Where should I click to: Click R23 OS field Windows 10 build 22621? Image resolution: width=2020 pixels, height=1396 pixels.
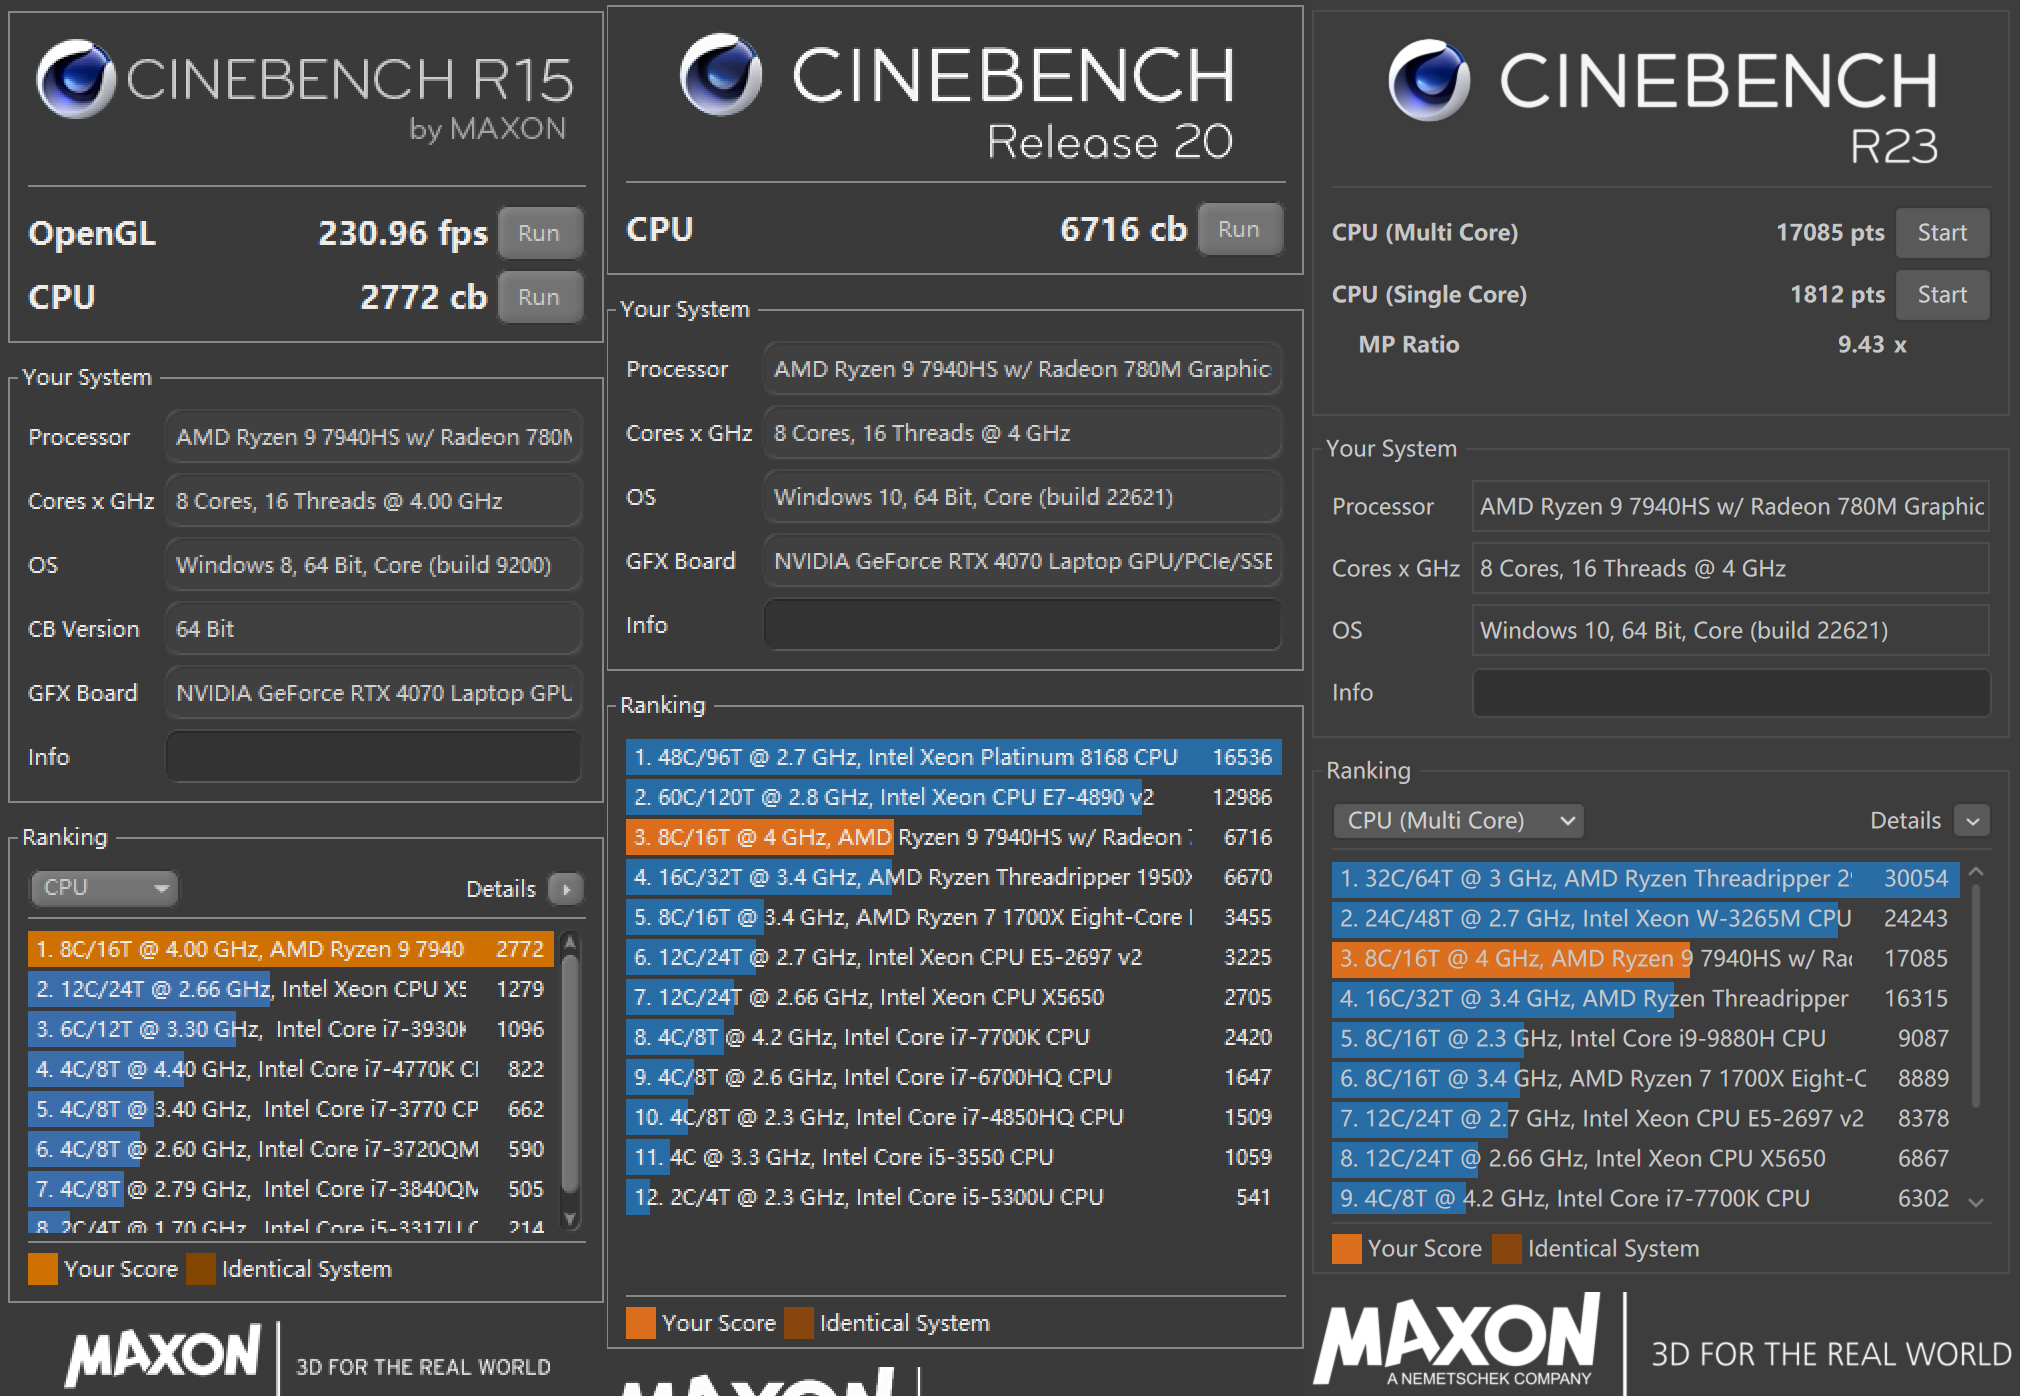click(1731, 631)
